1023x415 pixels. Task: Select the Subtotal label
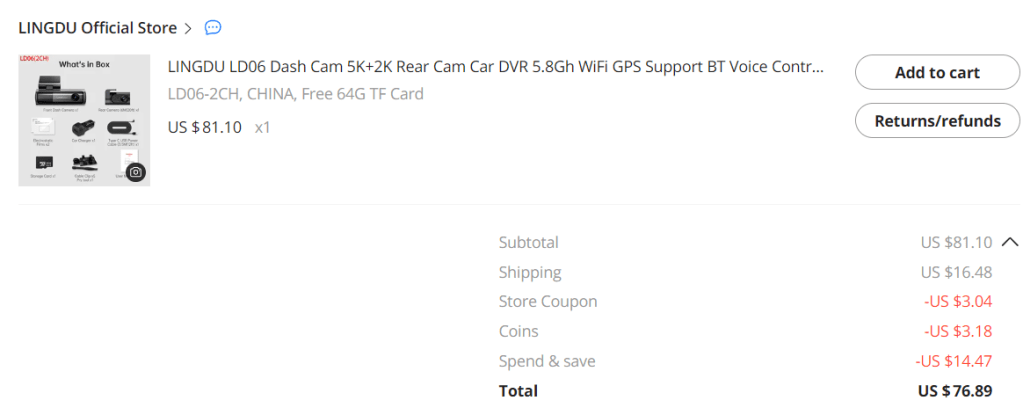pyautogui.click(x=528, y=242)
